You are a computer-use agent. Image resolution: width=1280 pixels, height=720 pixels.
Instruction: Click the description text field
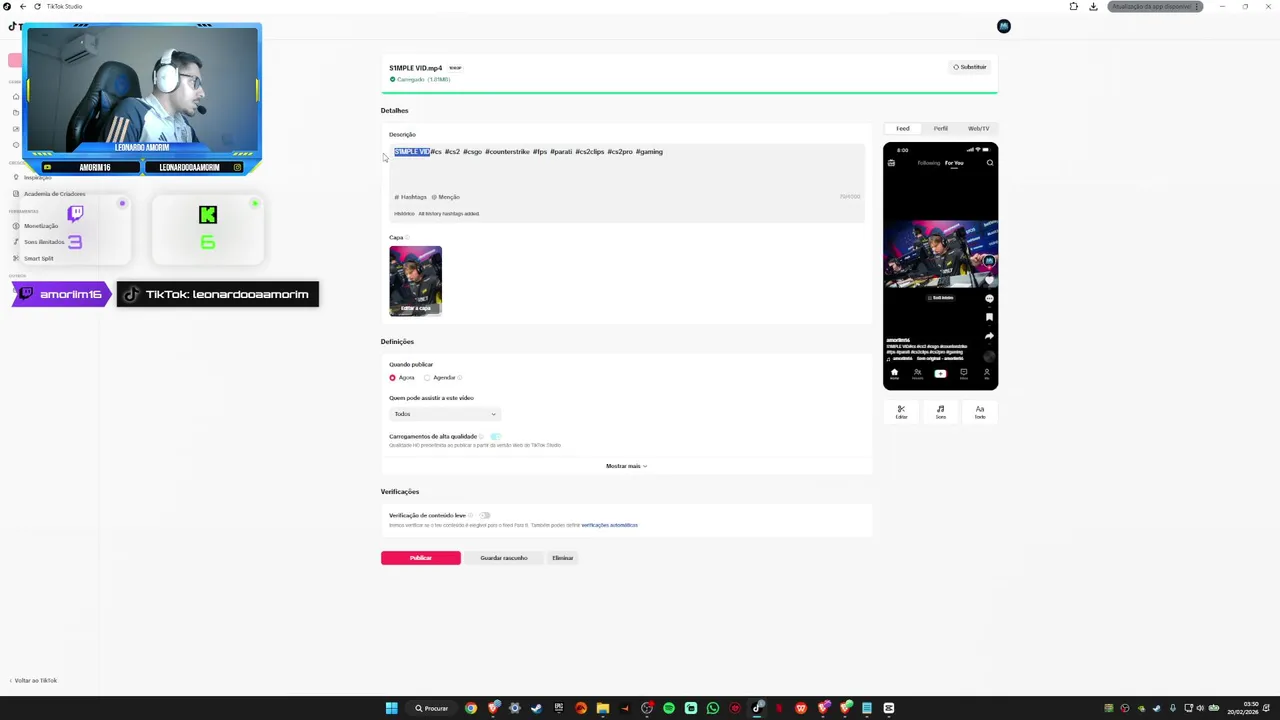[627, 167]
